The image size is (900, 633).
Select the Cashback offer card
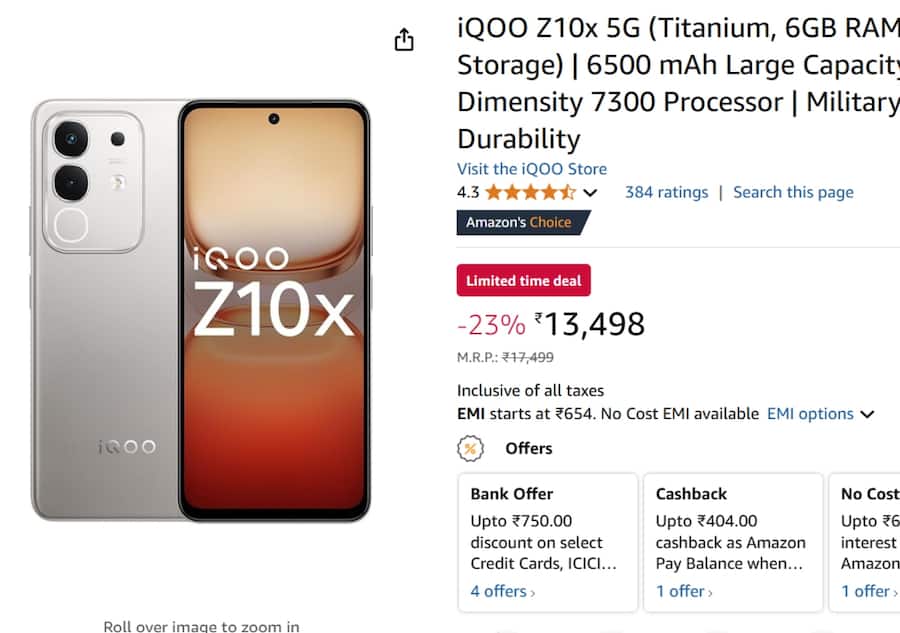[x=733, y=540]
